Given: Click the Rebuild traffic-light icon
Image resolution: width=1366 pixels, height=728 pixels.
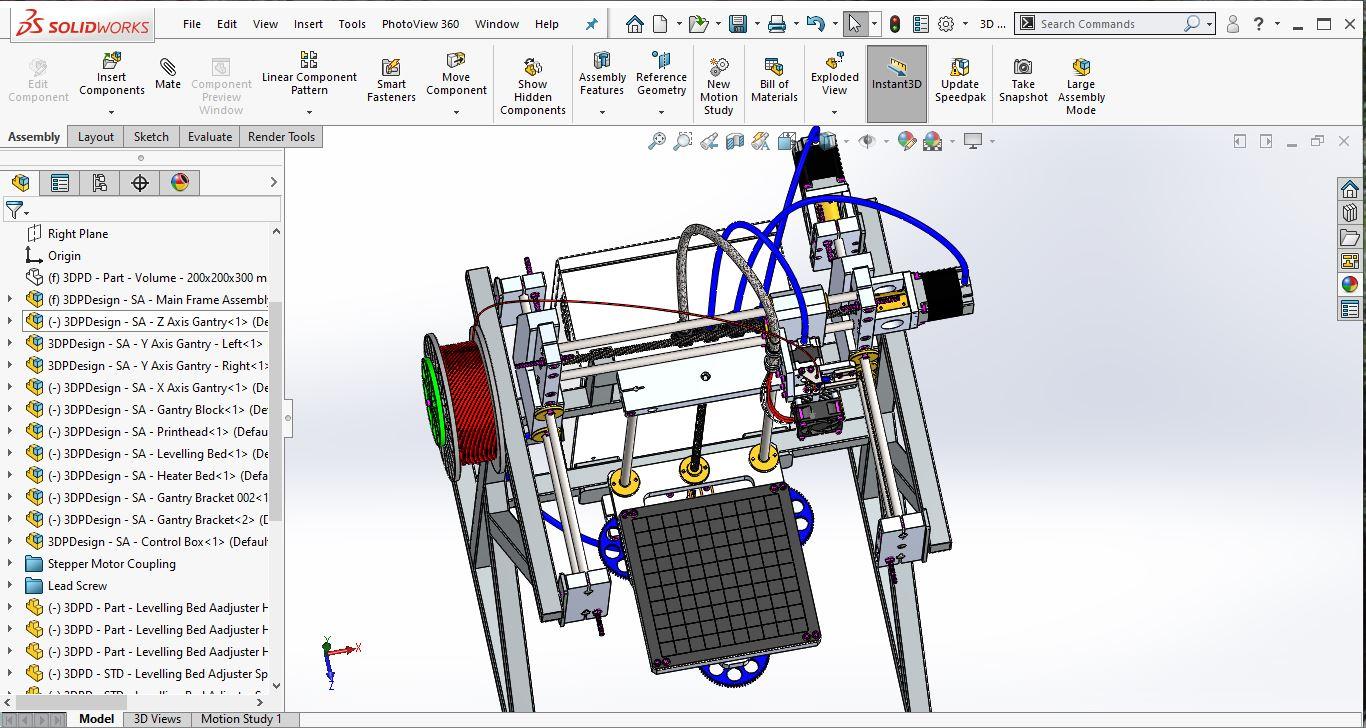Looking at the screenshot, I should coord(894,22).
